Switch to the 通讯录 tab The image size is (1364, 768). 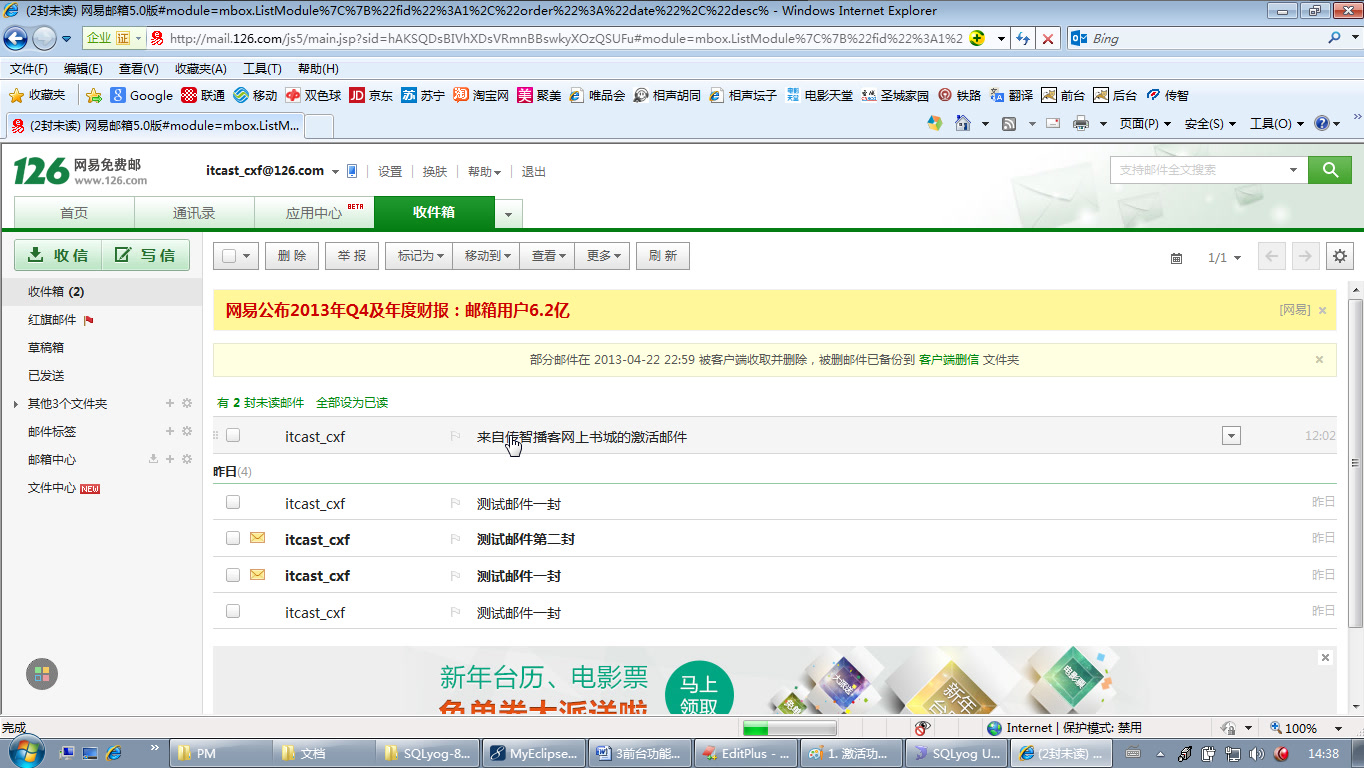[x=195, y=213]
